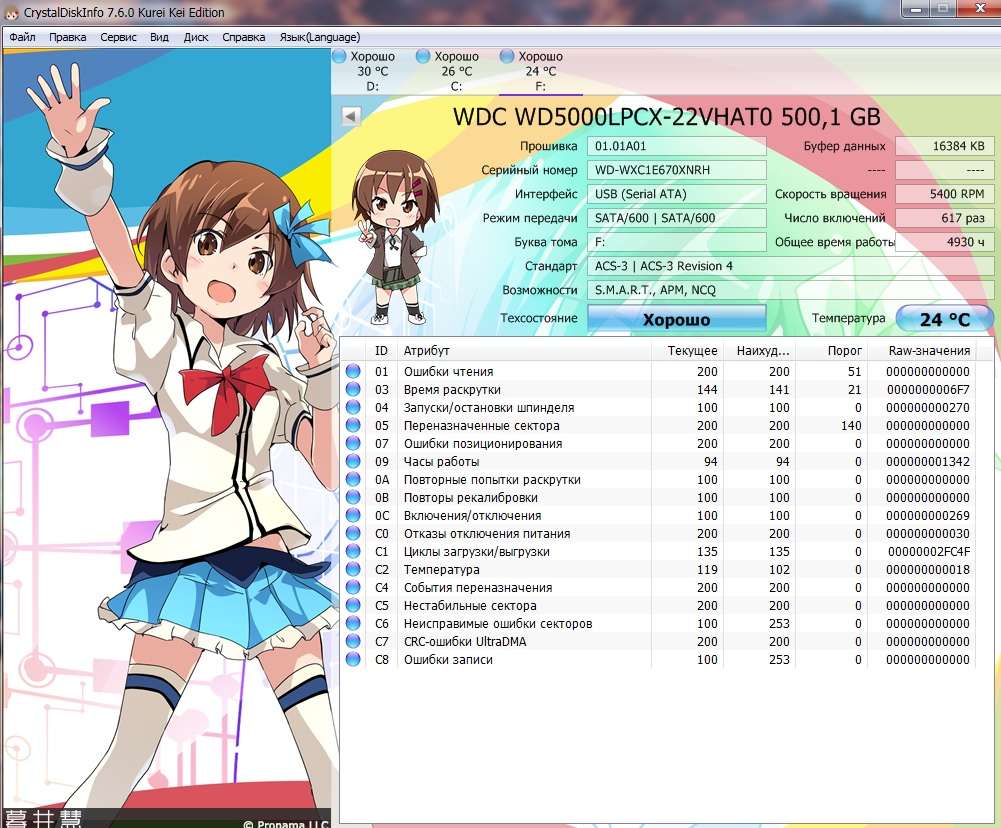Click raw value 0000000006F7
The image size is (1001, 828).
(928, 389)
